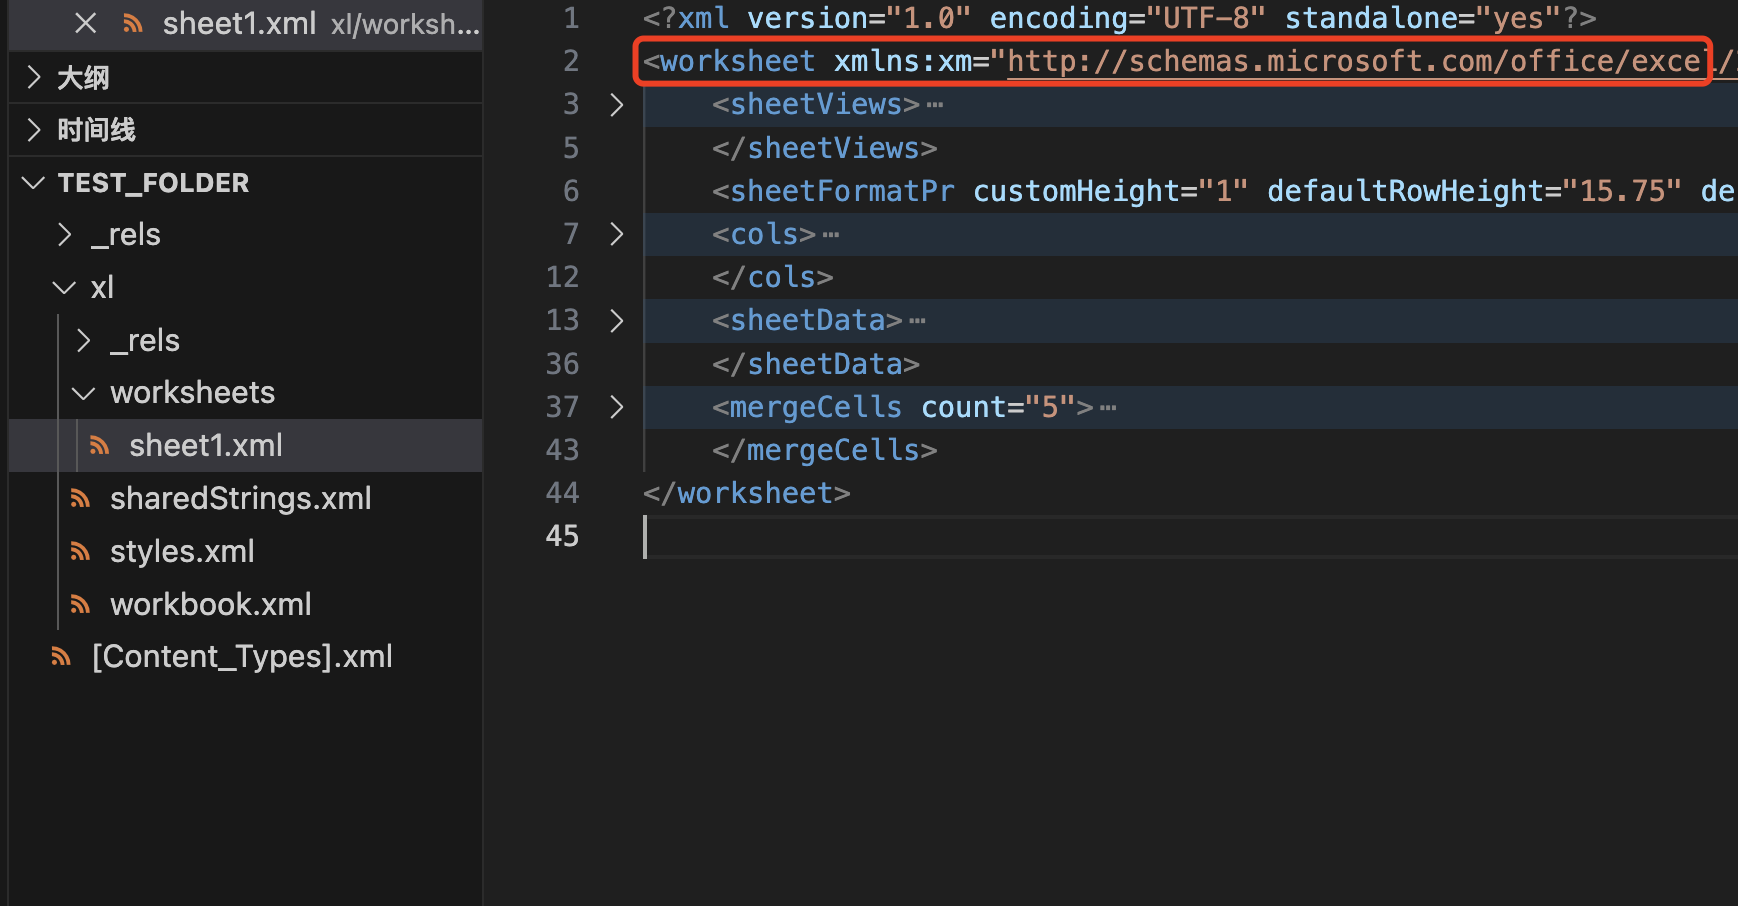Click line number 1 in gutter

click(571, 18)
